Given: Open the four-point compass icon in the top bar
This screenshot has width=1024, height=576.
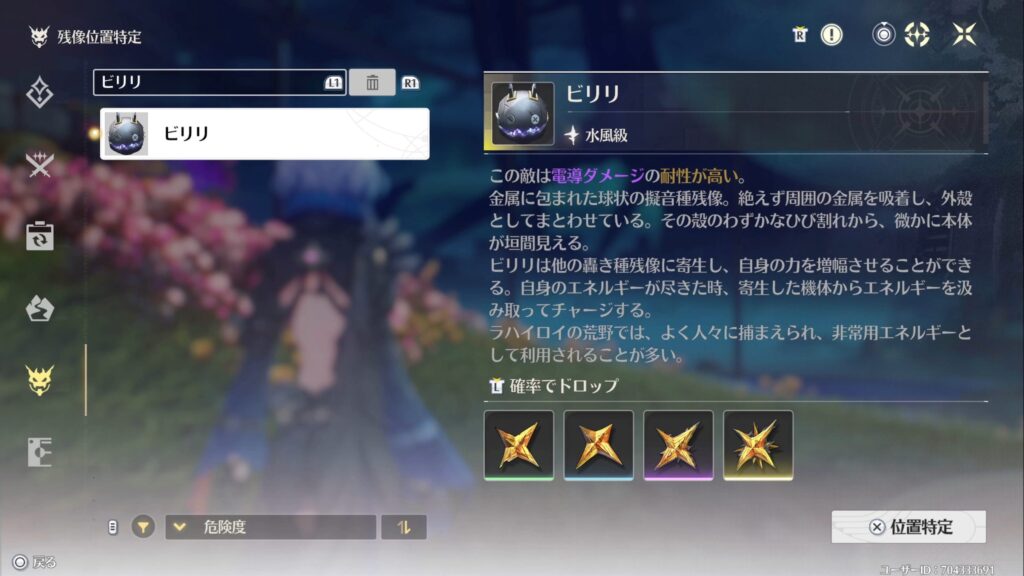Looking at the screenshot, I should point(917,34).
